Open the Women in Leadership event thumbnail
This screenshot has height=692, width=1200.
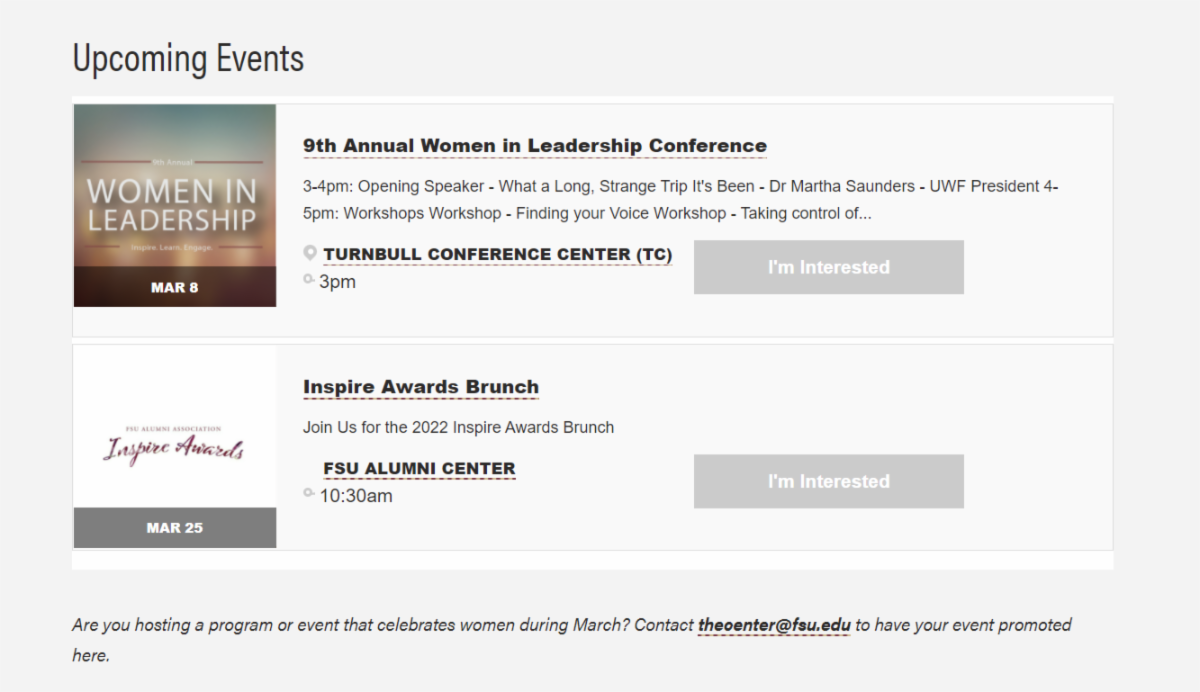click(175, 205)
